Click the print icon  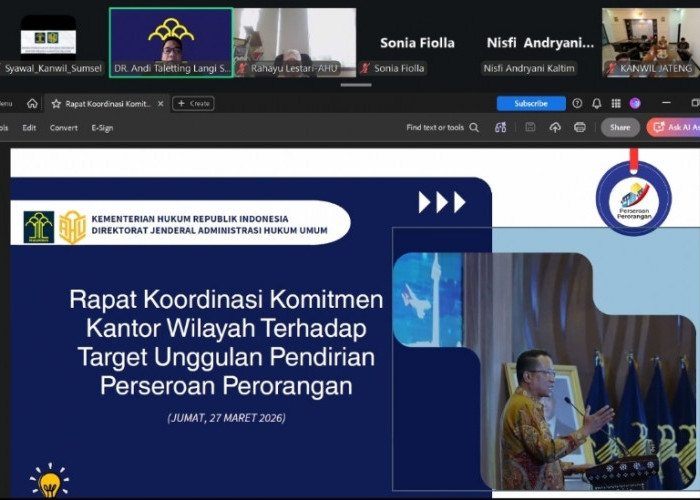tap(580, 128)
